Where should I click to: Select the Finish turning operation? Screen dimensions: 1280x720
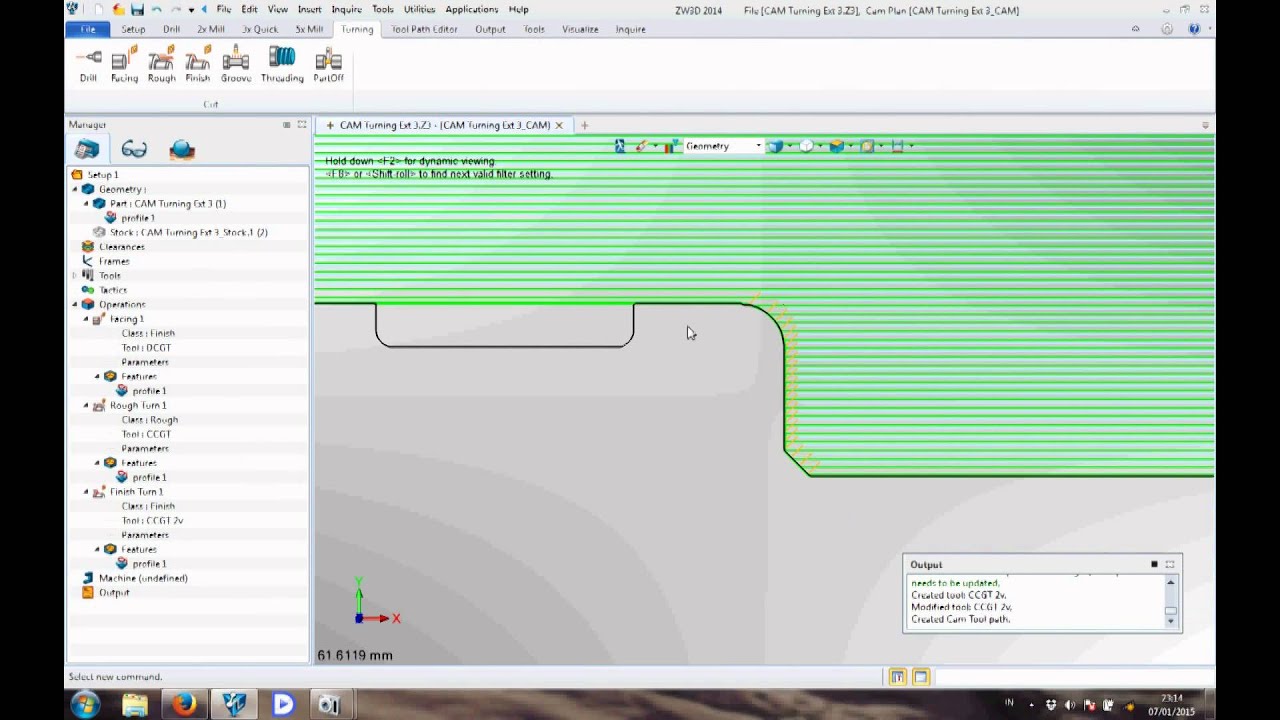click(197, 65)
